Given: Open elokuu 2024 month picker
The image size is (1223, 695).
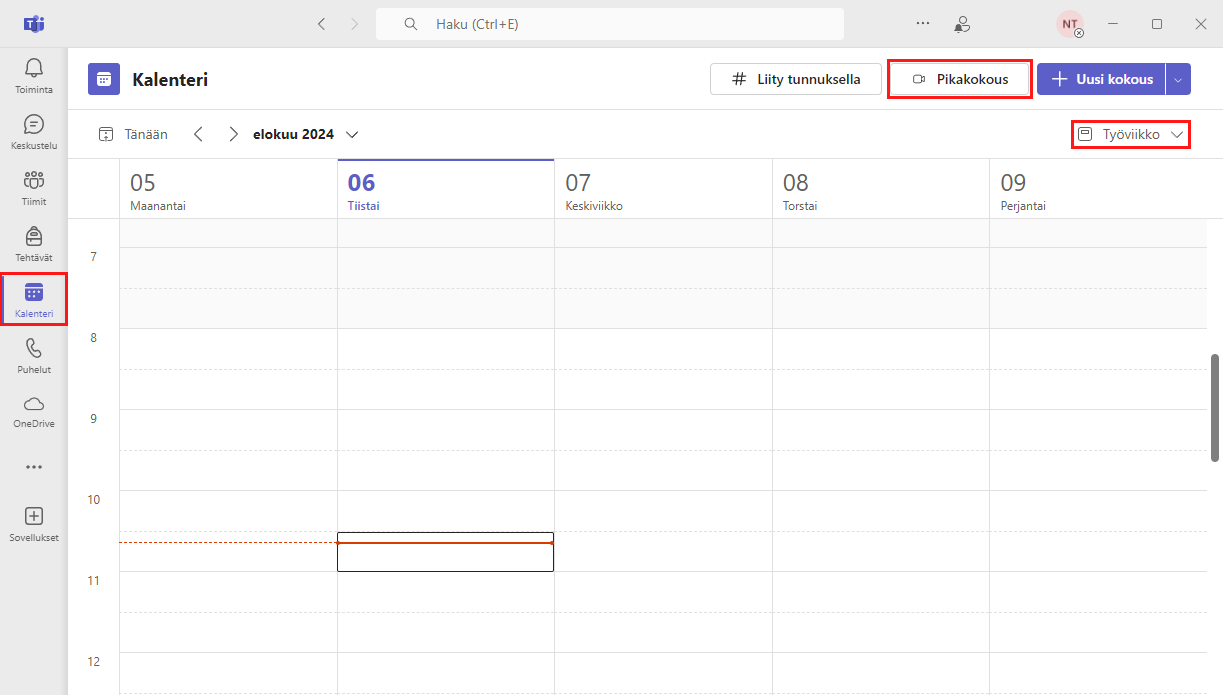Looking at the screenshot, I should point(305,134).
